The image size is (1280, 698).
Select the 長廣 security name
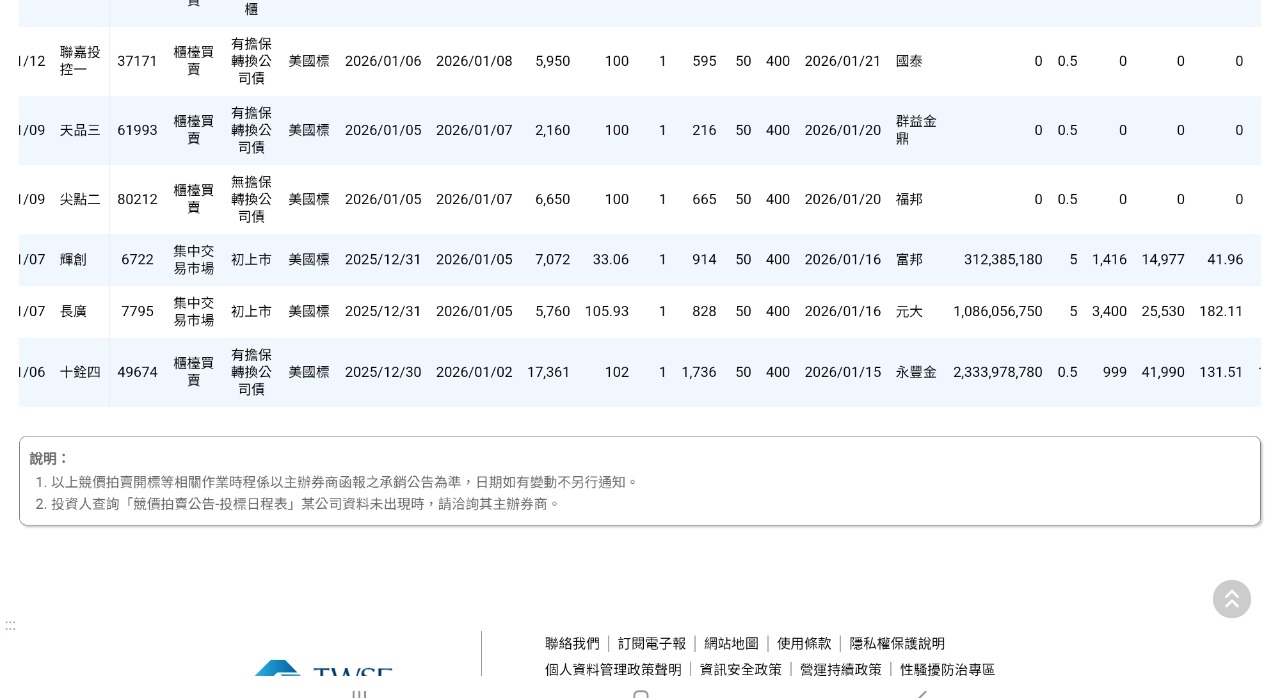click(73, 311)
